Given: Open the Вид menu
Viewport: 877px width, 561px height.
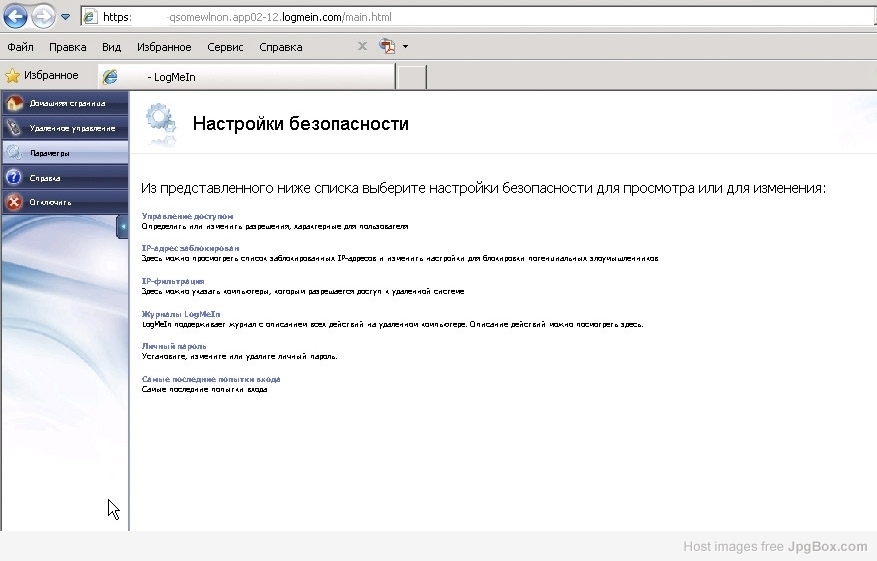Looking at the screenshot, I should pos(111,47).
